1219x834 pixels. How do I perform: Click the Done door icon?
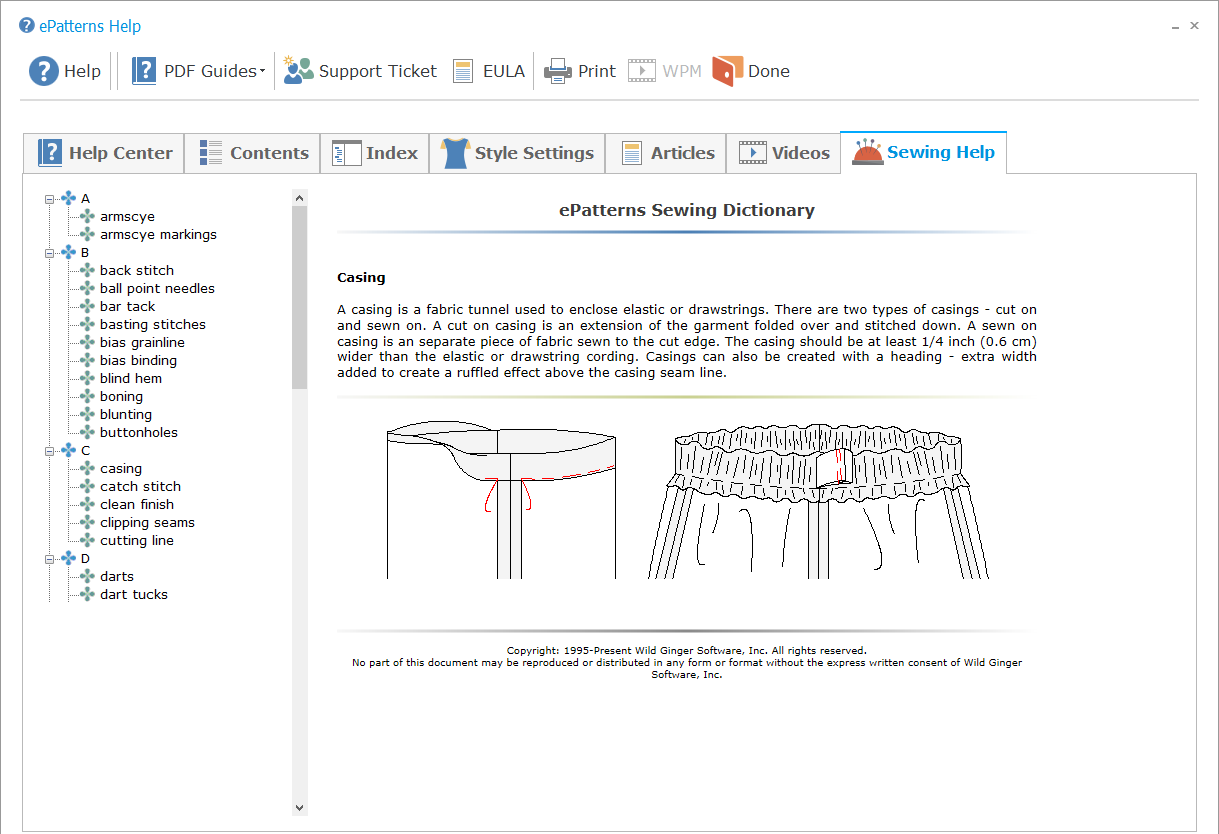pos(727,71)
